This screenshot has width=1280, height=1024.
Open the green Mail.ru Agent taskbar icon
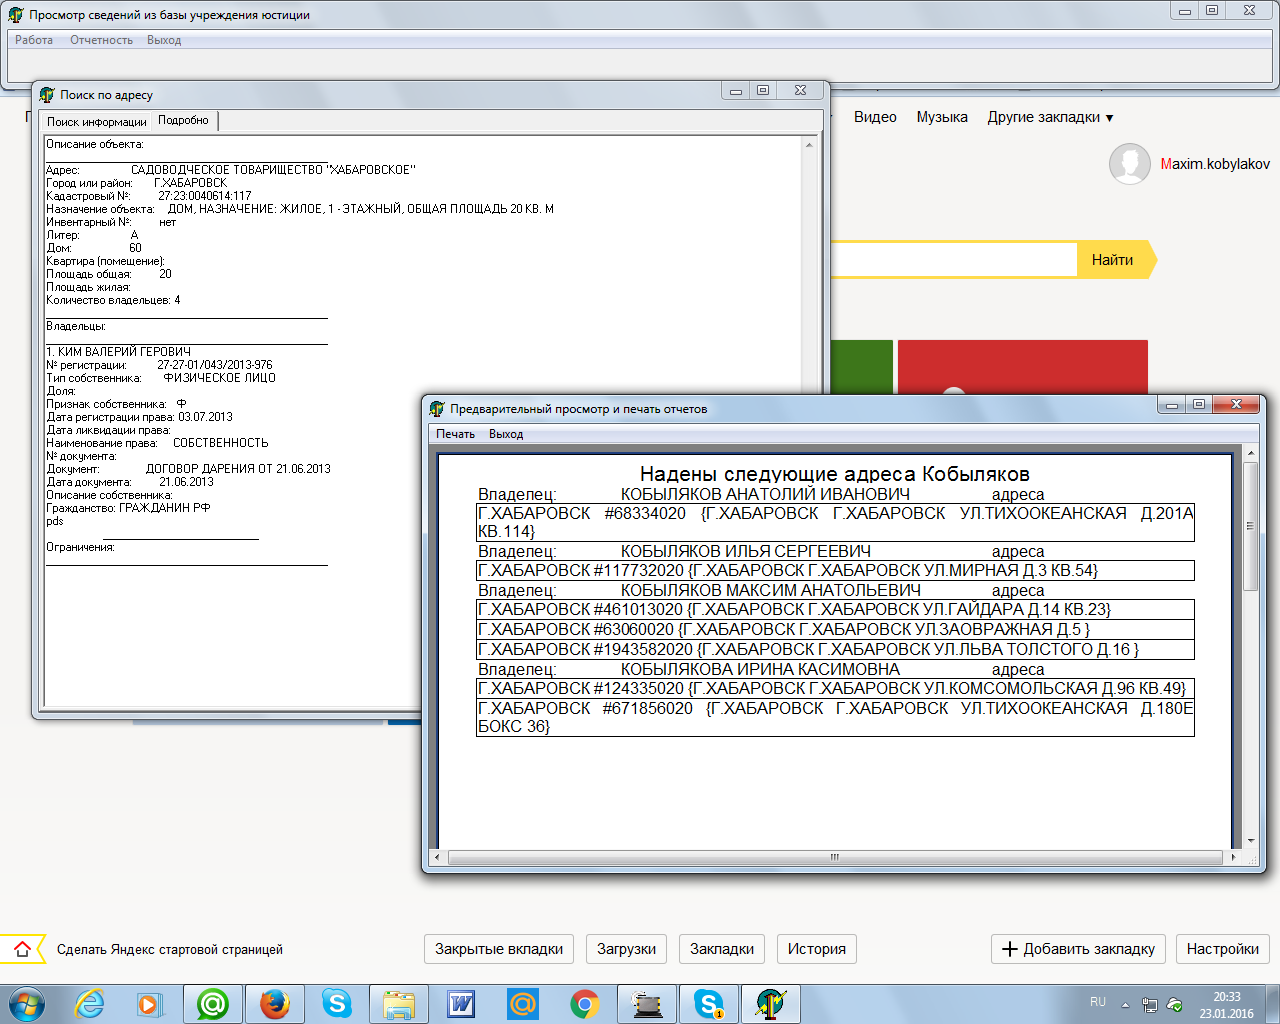(212, 1003)
